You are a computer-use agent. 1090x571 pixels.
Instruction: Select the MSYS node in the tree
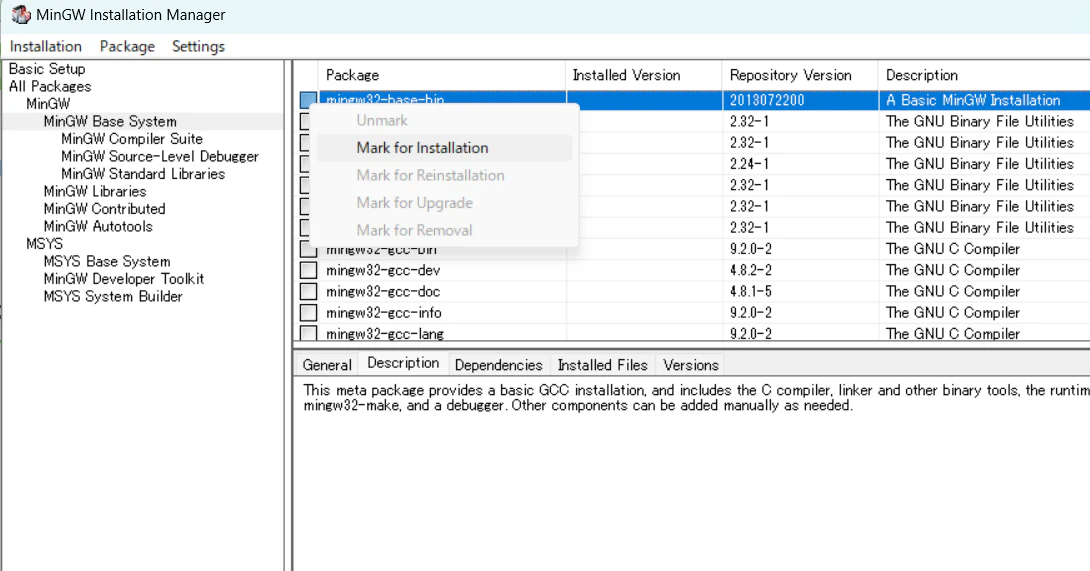[x=44, y=244]
